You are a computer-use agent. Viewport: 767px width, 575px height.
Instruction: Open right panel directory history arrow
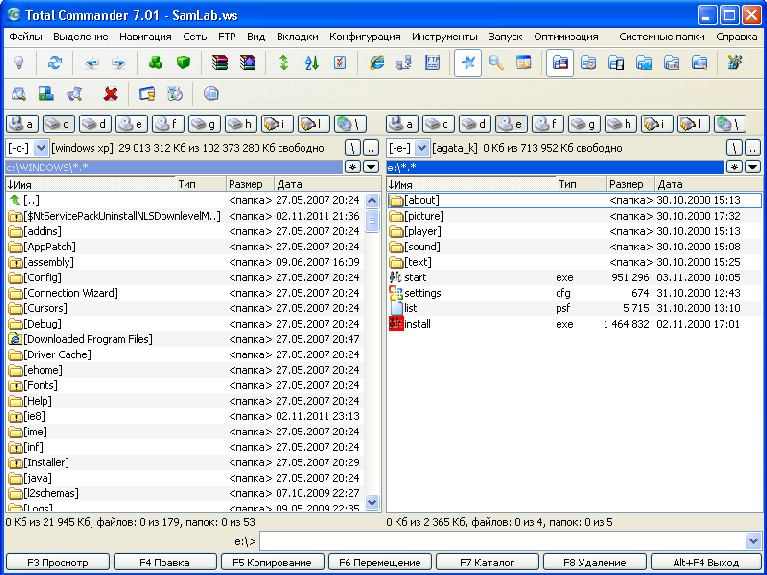[753, 167]
